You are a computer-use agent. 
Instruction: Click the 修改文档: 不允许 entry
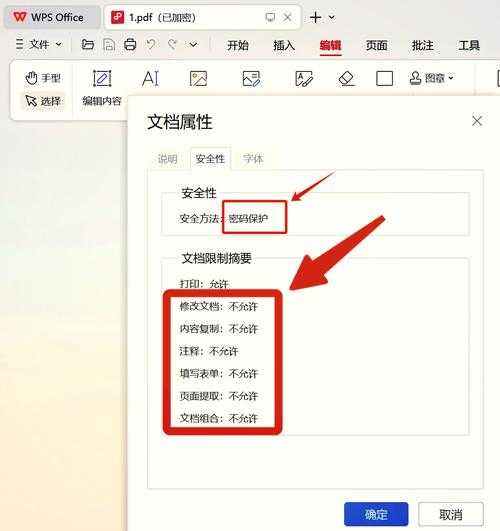pos(219,306)
